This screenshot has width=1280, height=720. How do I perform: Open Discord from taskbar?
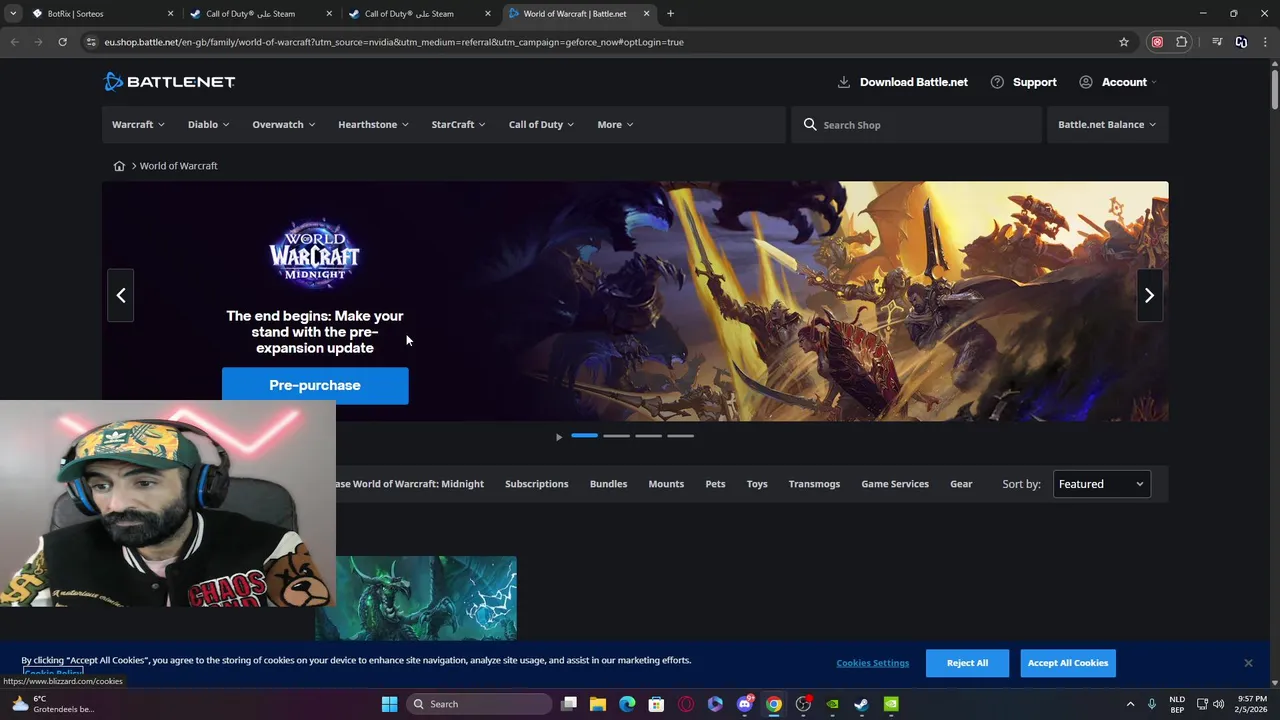pyautogui.click(x=744, y=704)
